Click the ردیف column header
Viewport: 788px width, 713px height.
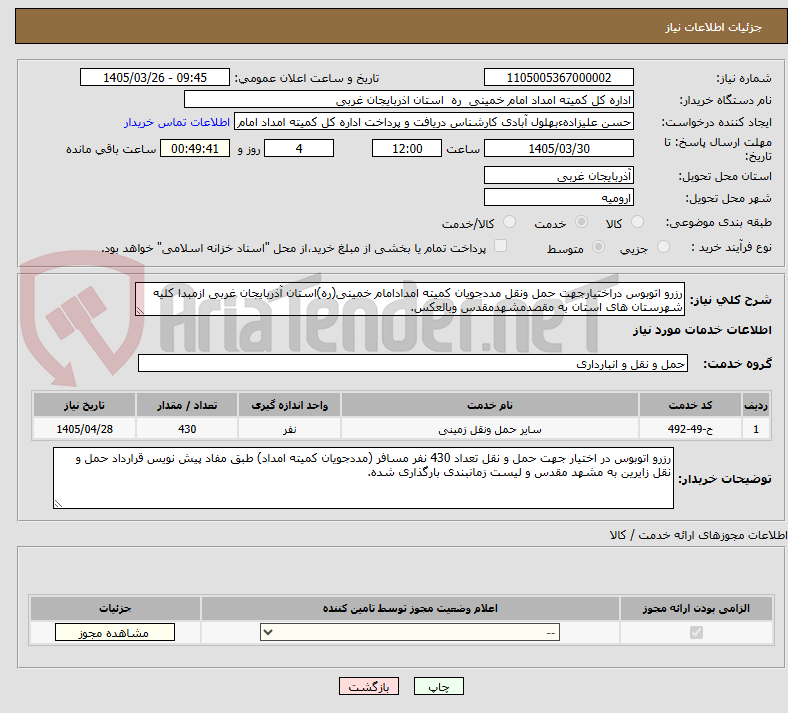point(756,405)
